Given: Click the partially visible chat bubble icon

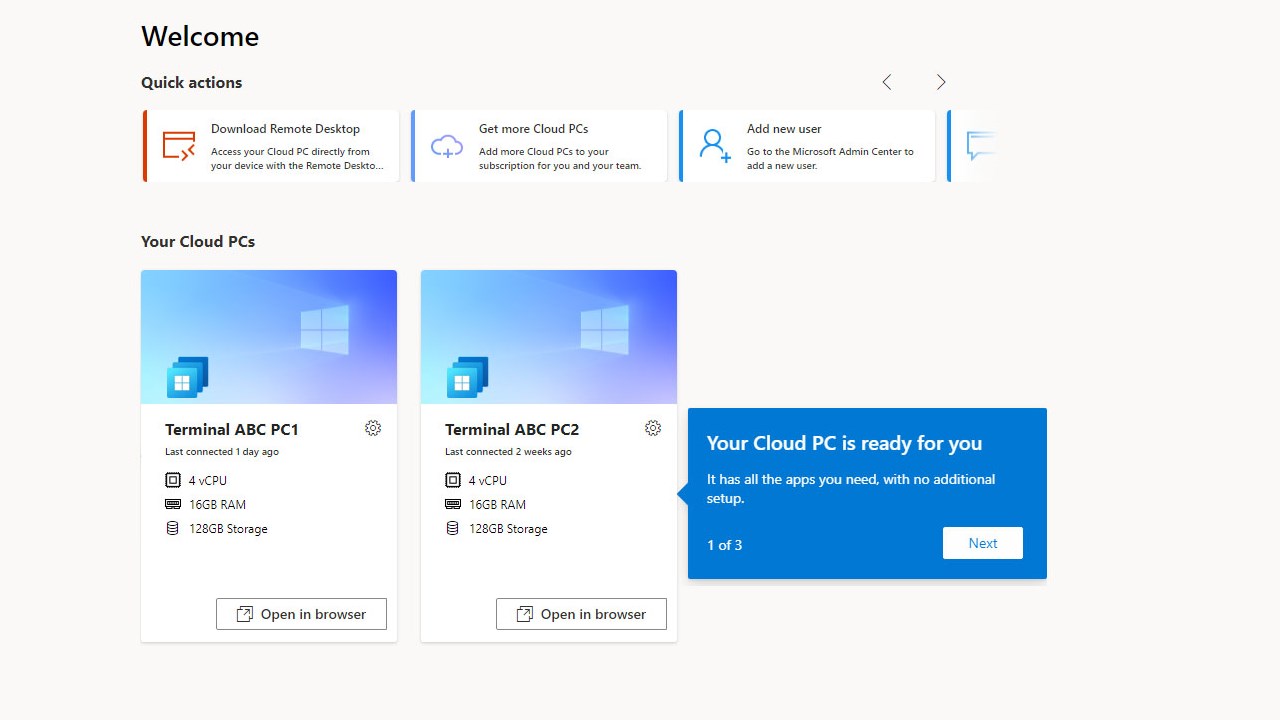Looking at the screenshot, I should click(x=981, y=146).
